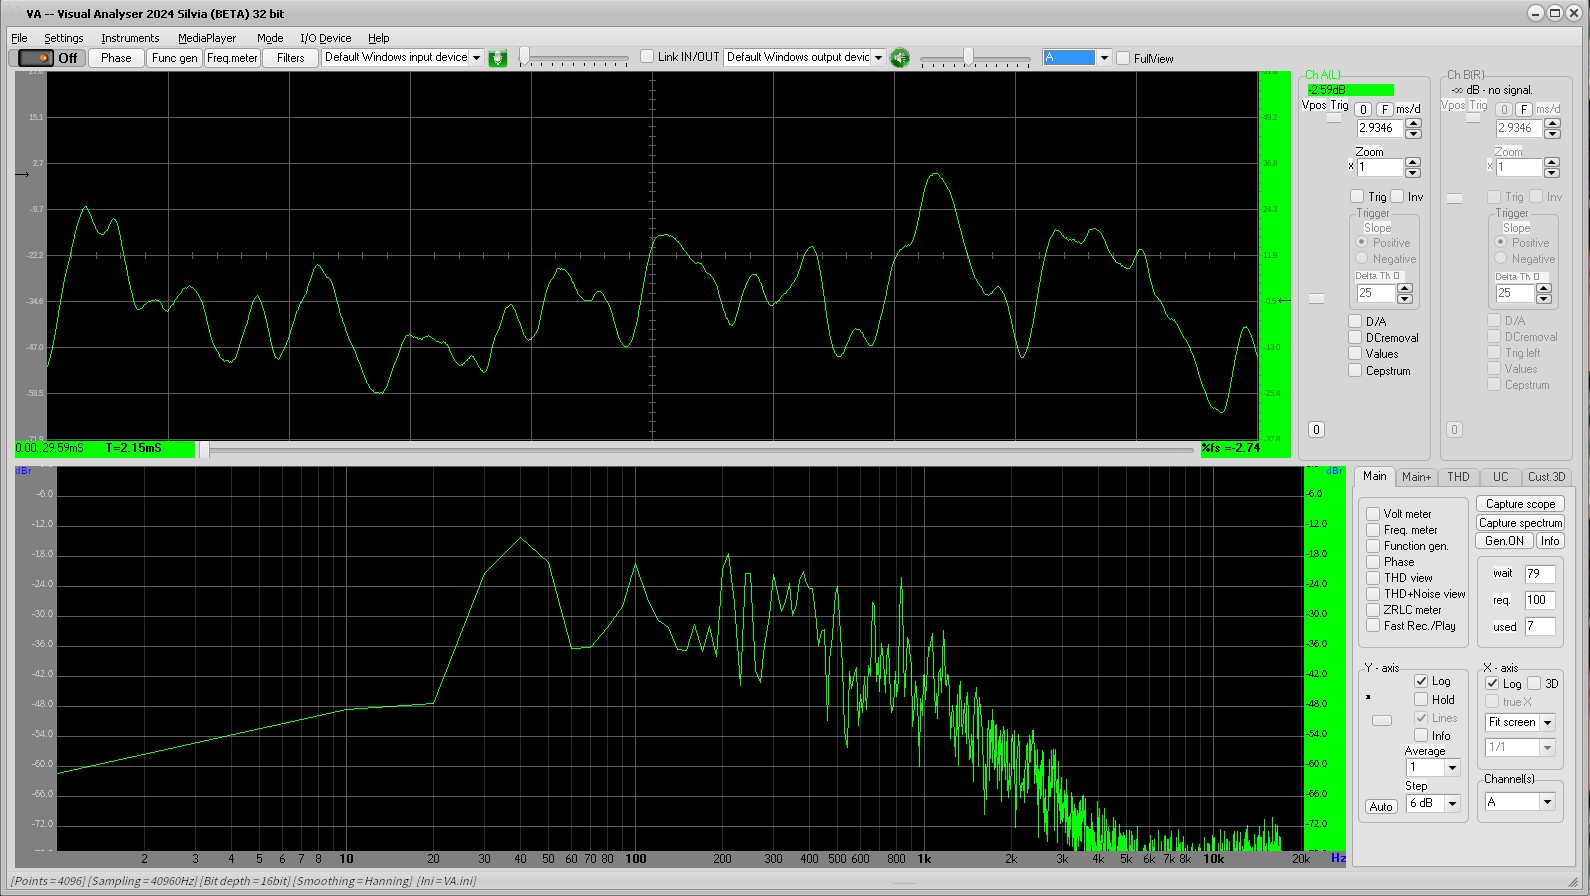
Task: Click the Ch A zero reset button beside F
Action: 1363,109
